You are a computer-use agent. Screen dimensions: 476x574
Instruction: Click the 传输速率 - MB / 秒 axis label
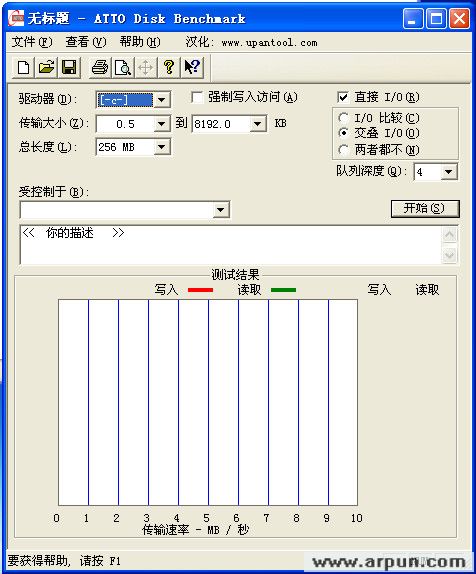tap(196, 530)
